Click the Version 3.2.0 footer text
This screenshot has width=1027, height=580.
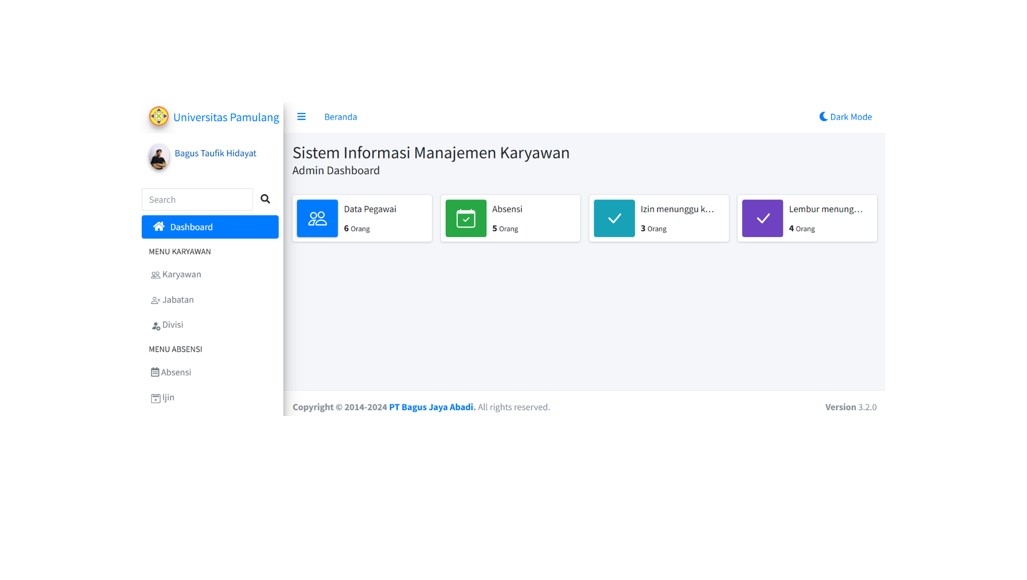pos(851,407)
